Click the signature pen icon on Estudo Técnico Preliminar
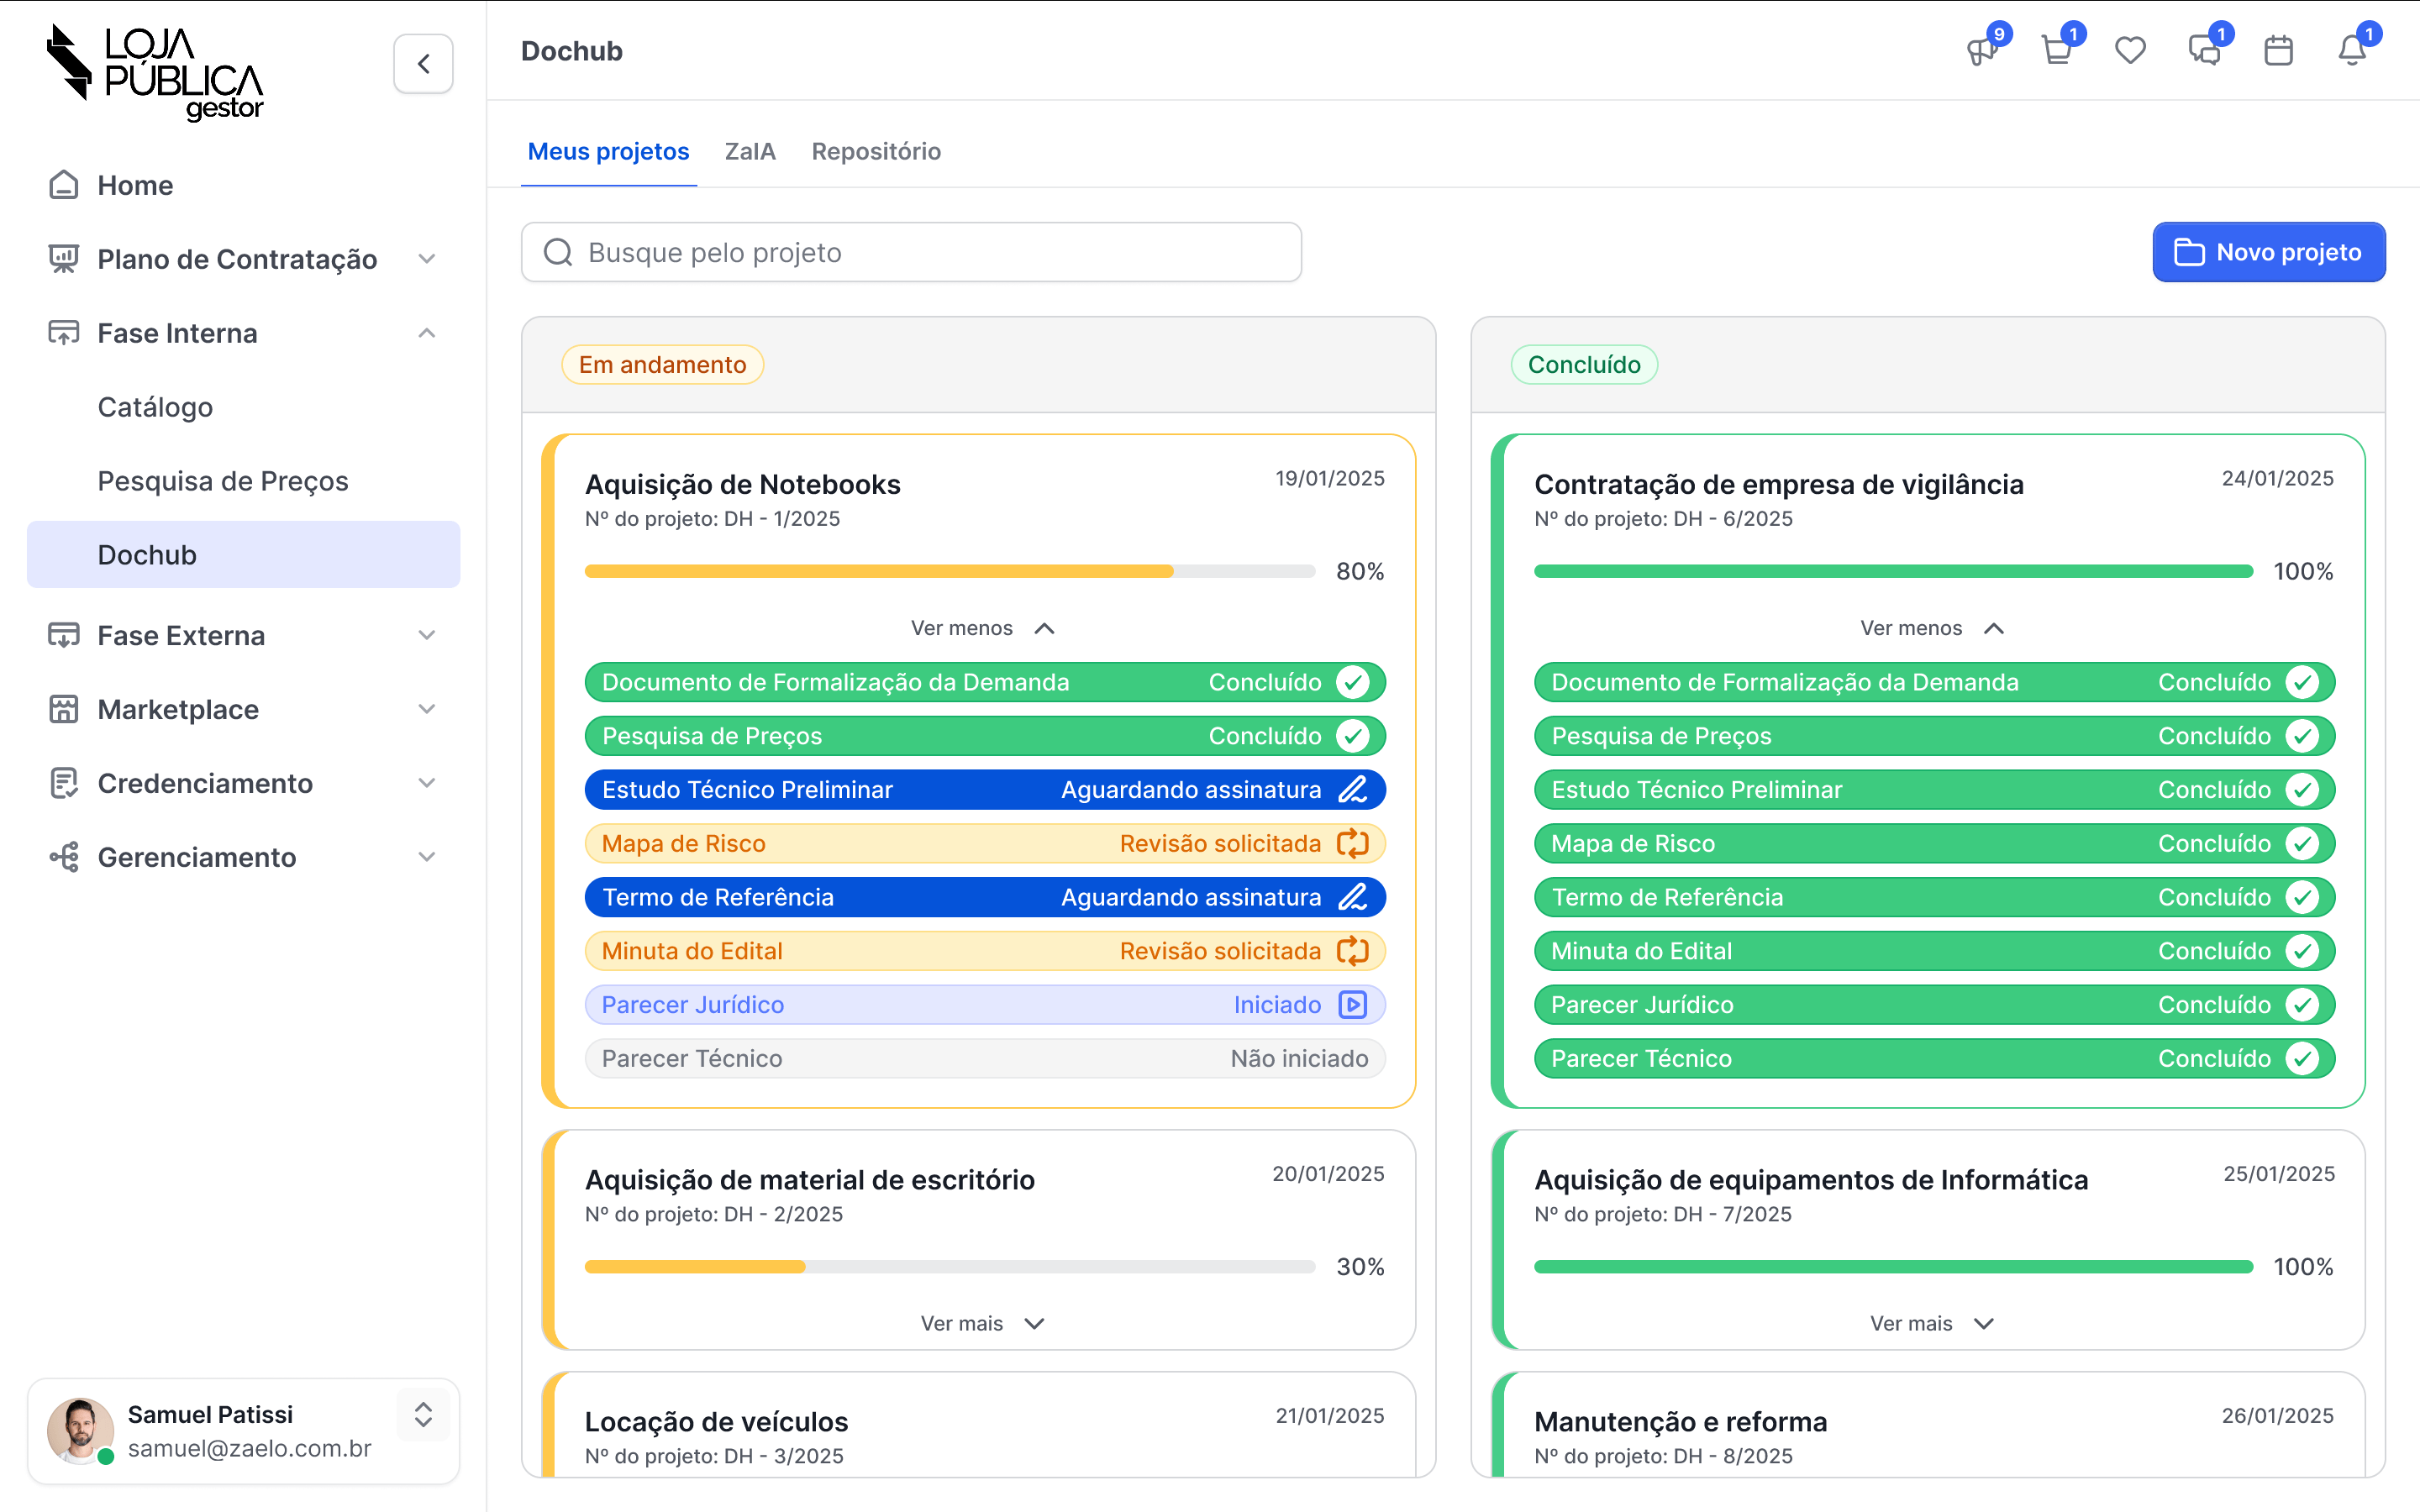This screenshot has width=2420, height=1512. tap(1352, 790)
